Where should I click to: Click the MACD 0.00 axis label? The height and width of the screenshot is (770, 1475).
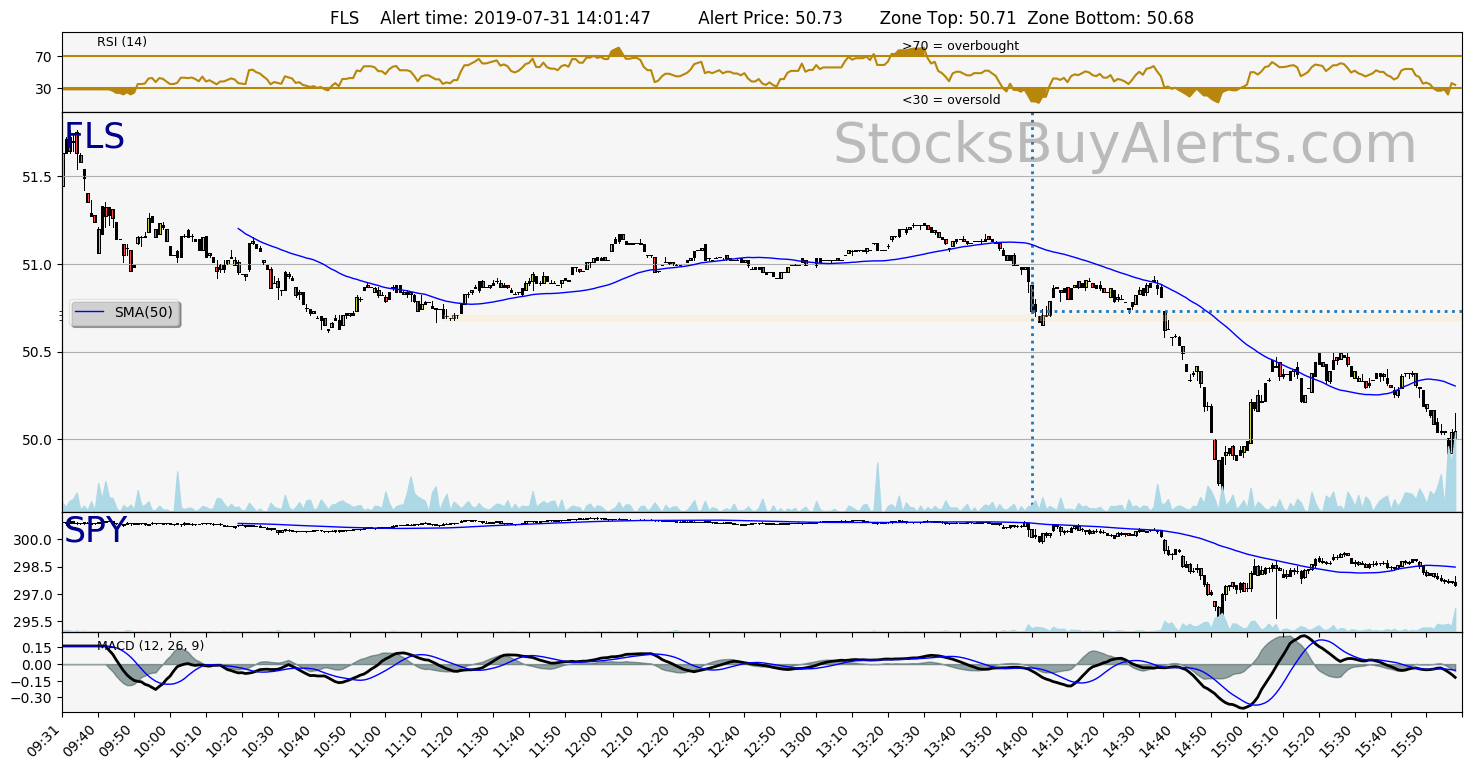[37, 665]
